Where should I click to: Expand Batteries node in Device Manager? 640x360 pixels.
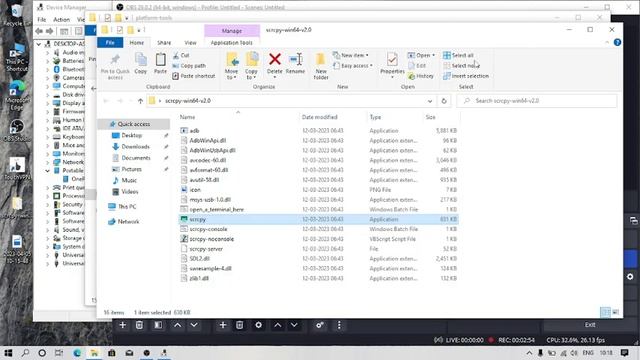pyautogui.click(x=47, y=61)
